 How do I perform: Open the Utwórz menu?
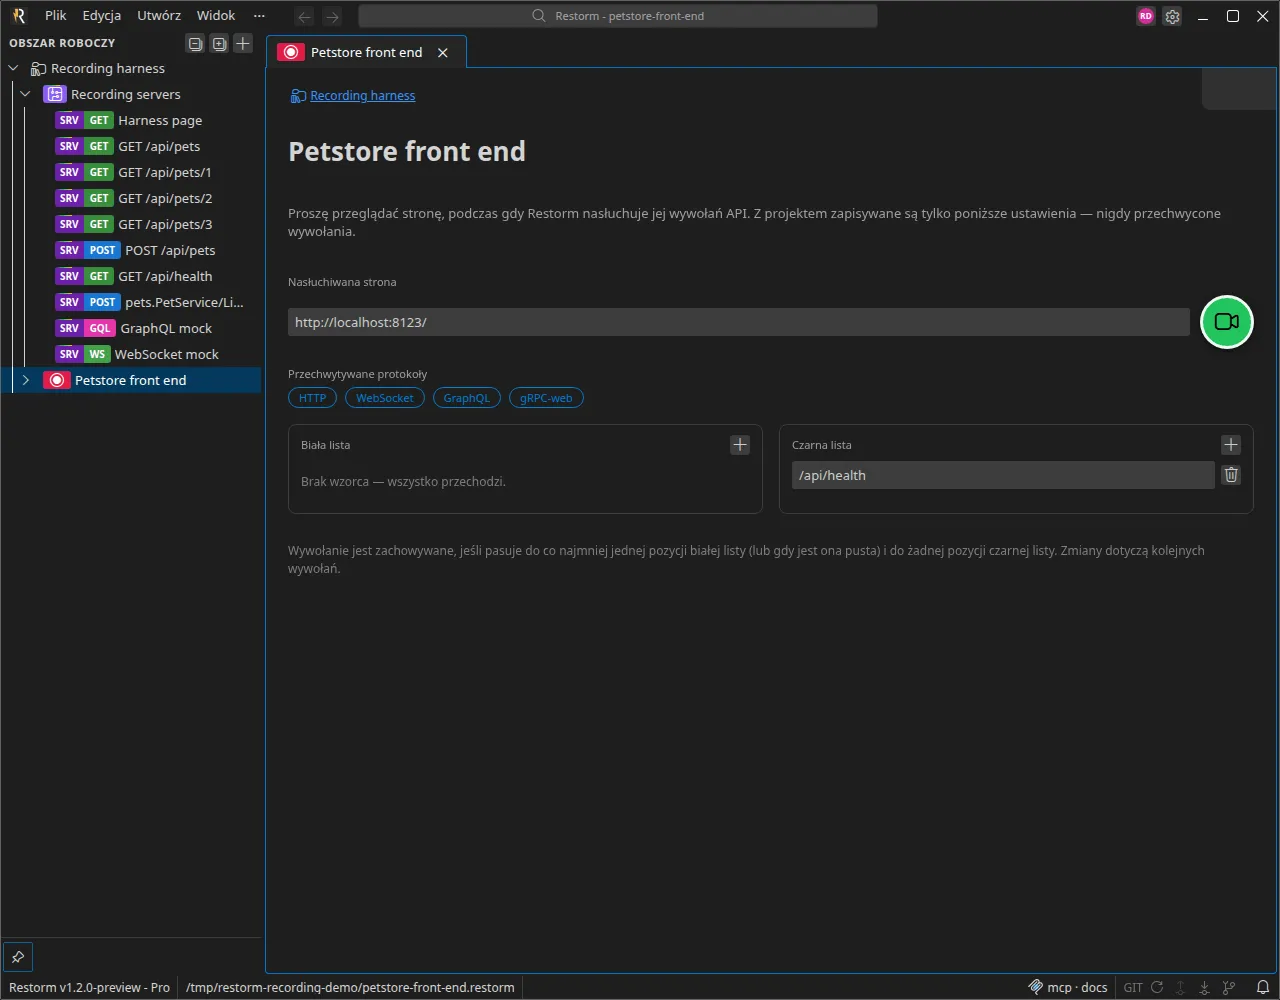coord(159,16)
